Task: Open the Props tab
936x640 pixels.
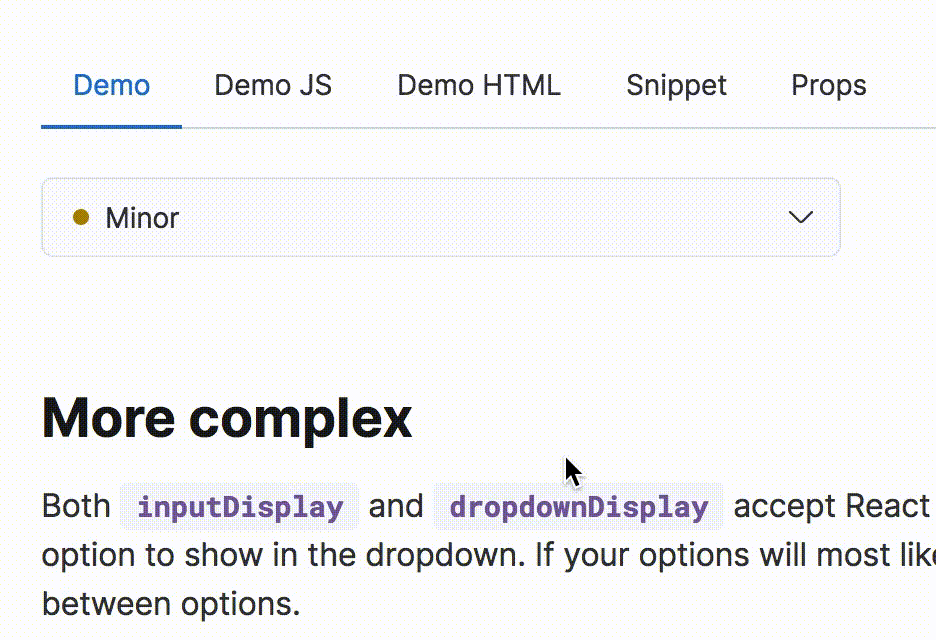Action: pos(828,85)
